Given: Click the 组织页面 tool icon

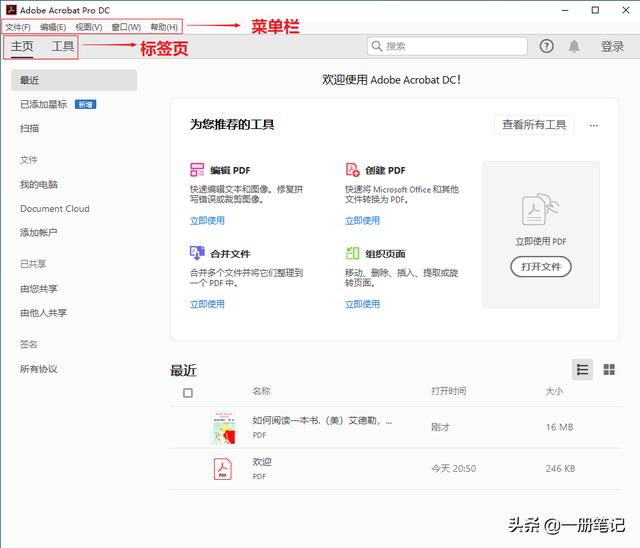Looking at the screenshot, I should (x=353, y=253).
